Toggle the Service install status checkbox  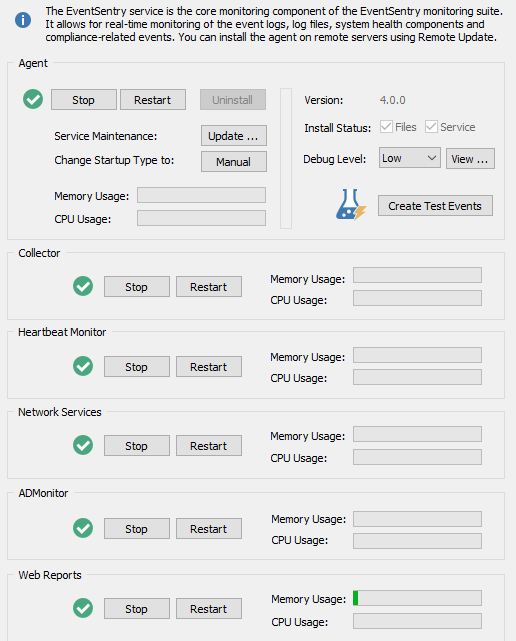[431, 127]
